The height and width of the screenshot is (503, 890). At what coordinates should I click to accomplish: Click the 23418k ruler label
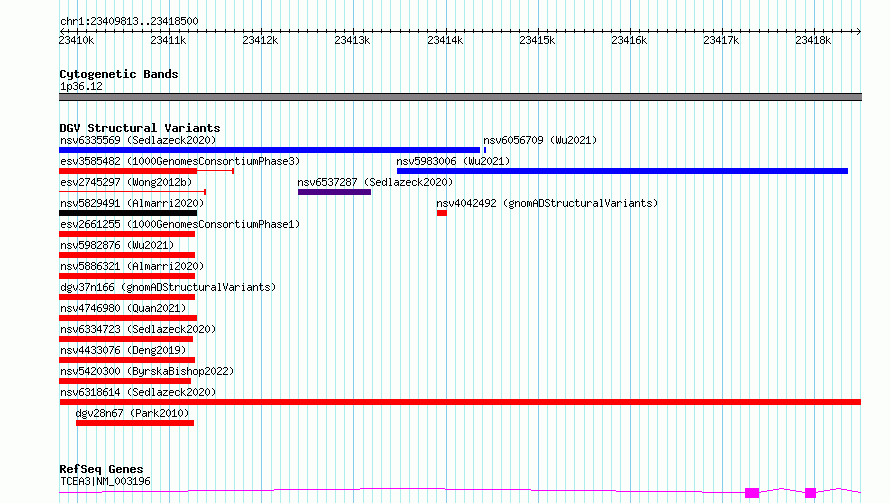(813, 40)
